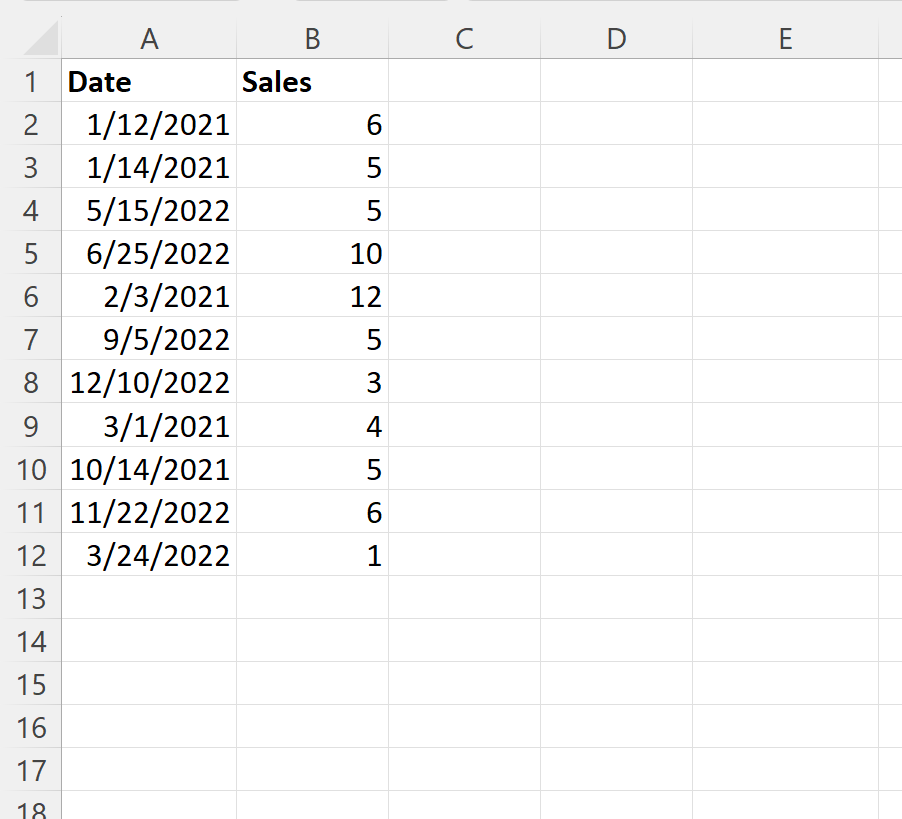Viewport: 902px width, 819px height.
Task: Select row 1 header
Action: (33, 81)
